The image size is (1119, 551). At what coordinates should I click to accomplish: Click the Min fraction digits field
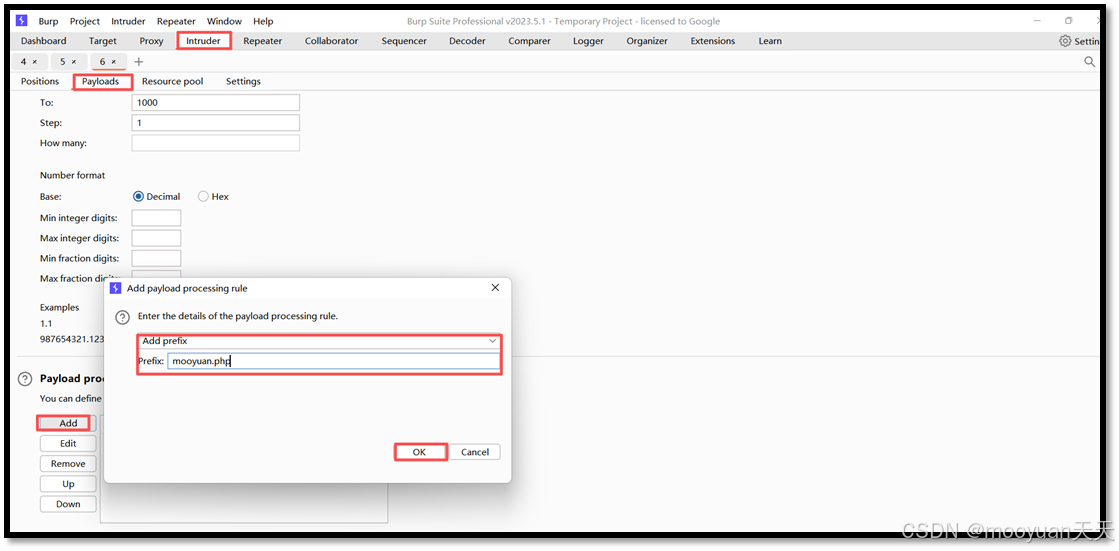(x=156, y=258)
